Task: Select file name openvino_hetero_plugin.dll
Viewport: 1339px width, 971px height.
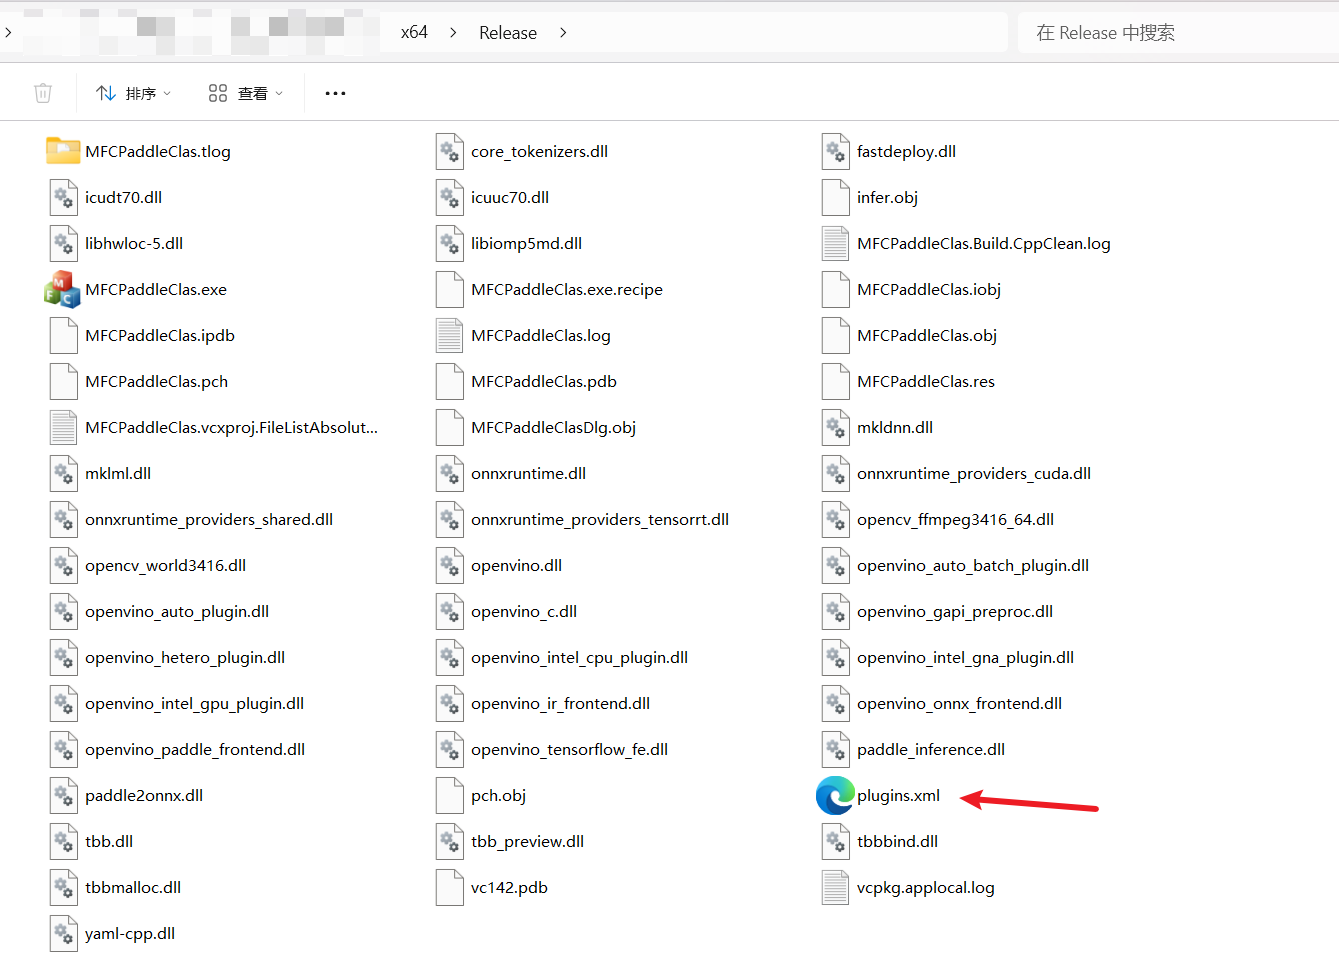Action: tap(185, 657)
